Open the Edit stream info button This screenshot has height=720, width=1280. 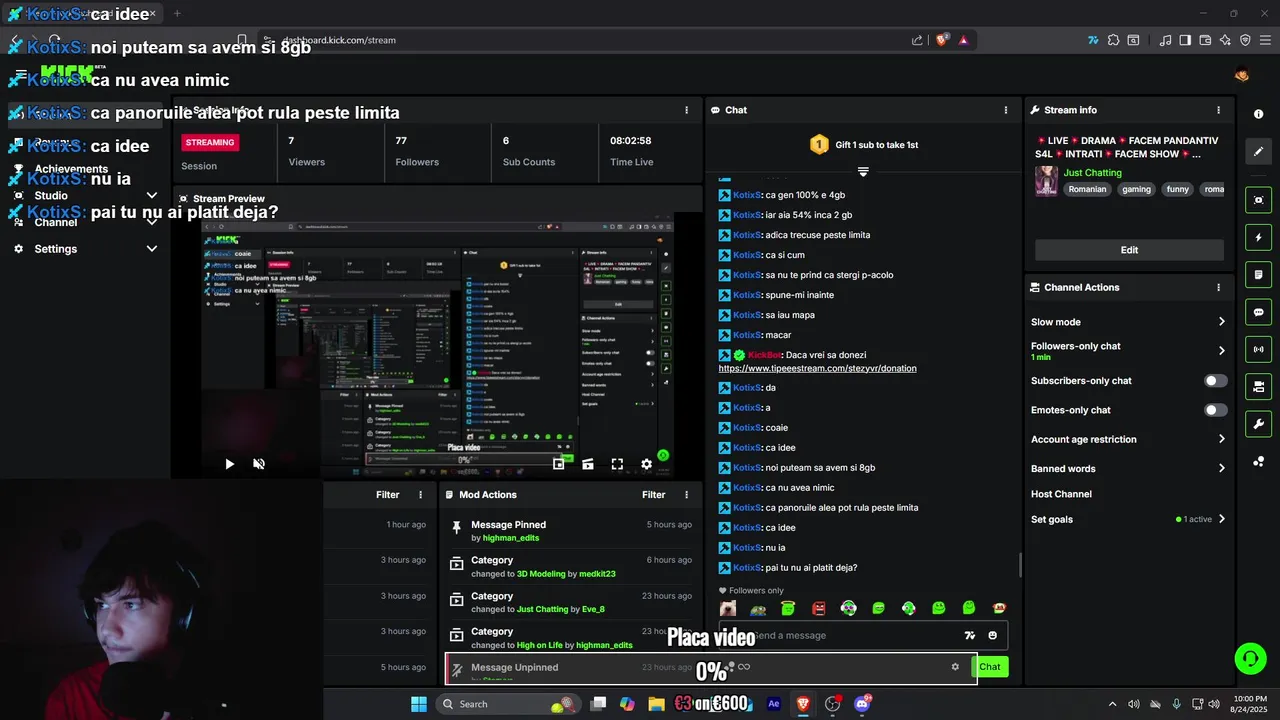pyautogui.click(x=1129, y=250)
